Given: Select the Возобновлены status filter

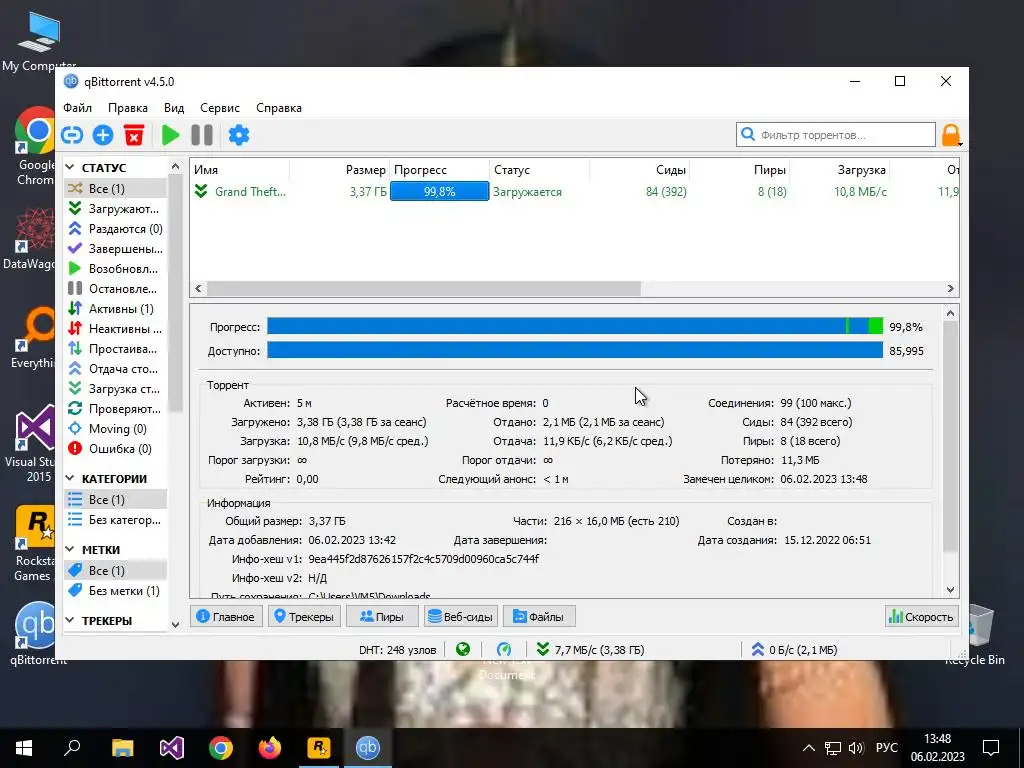Looking at the screenshot, I should (115, 268).
